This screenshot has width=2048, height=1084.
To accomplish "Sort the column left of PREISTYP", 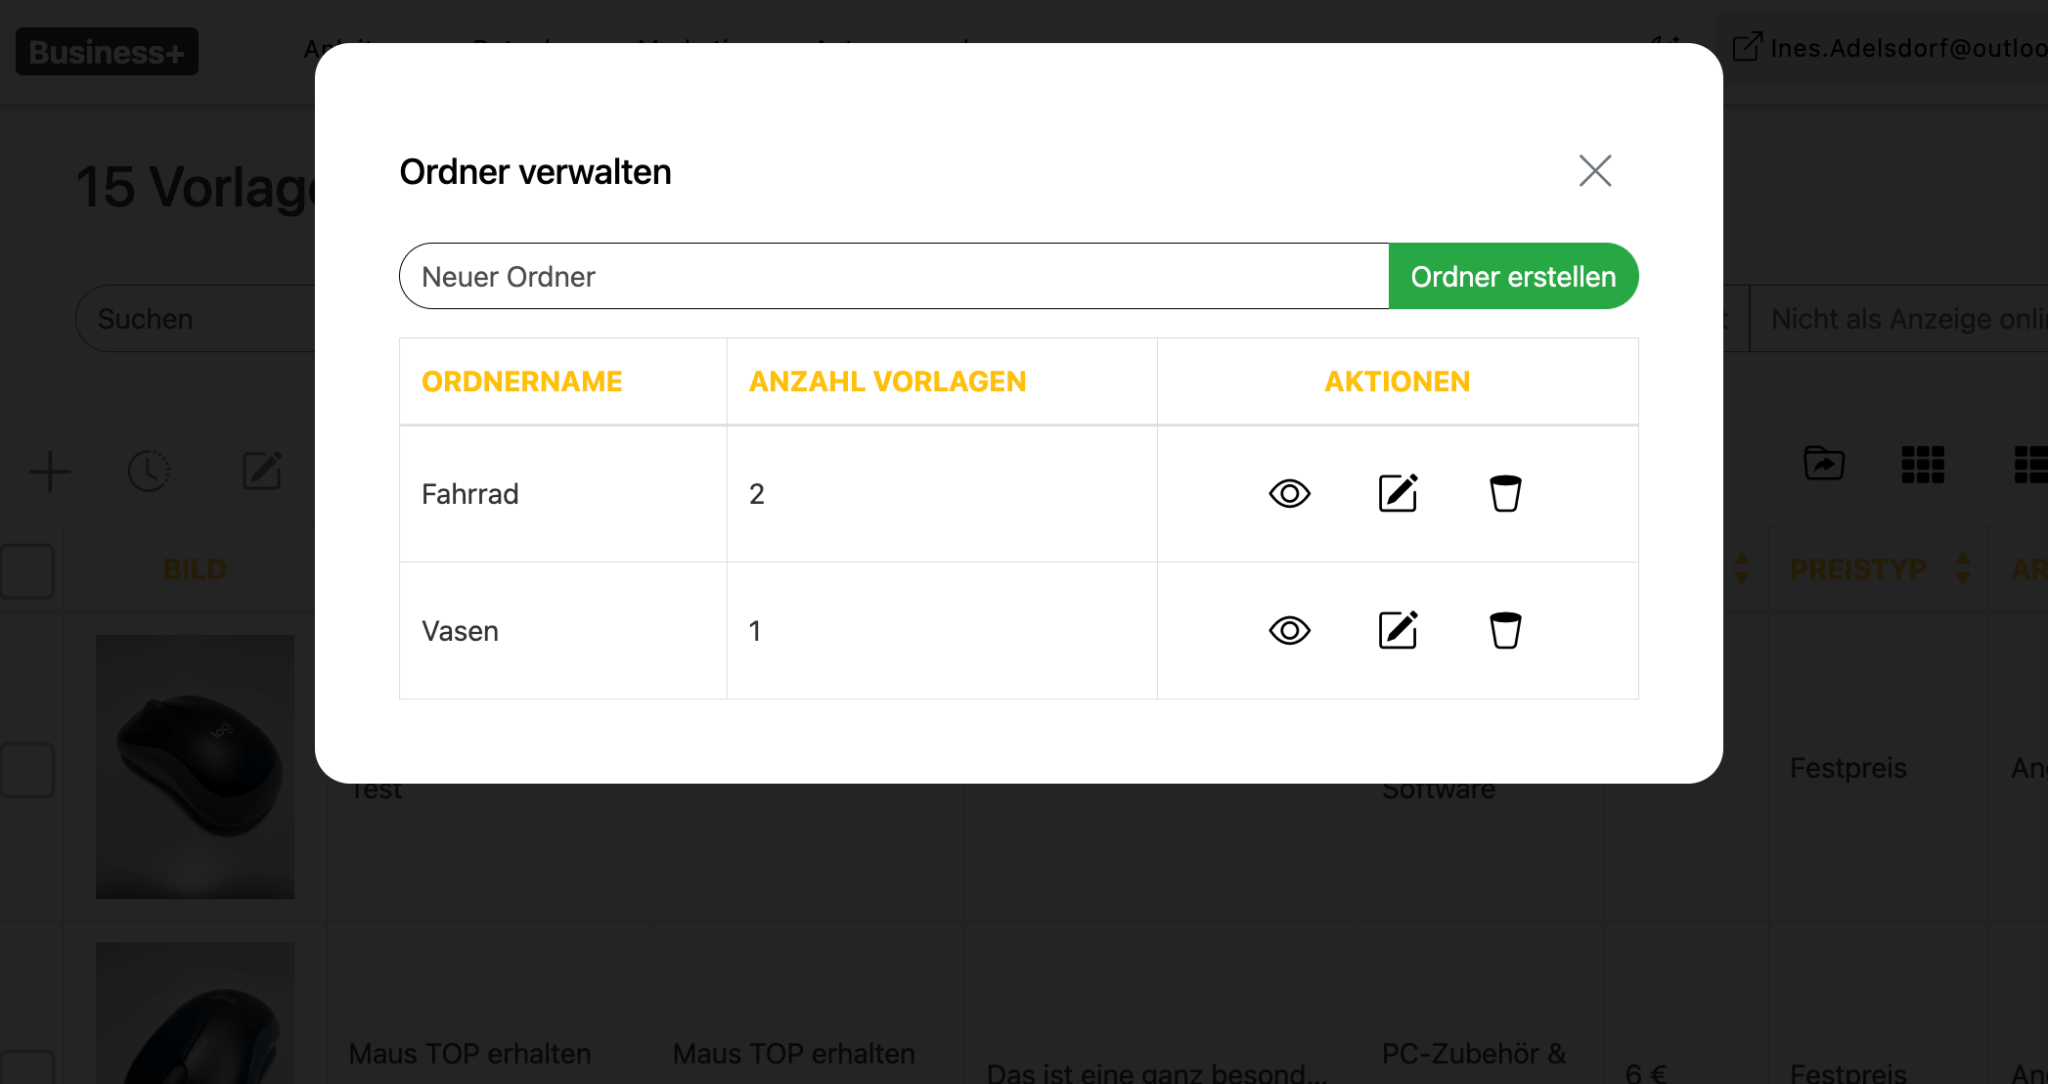I will click(x=1744, y=569).
